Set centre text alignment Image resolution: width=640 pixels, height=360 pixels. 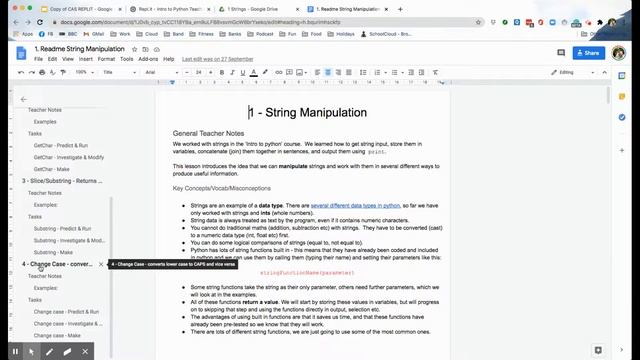click(328, 72)
